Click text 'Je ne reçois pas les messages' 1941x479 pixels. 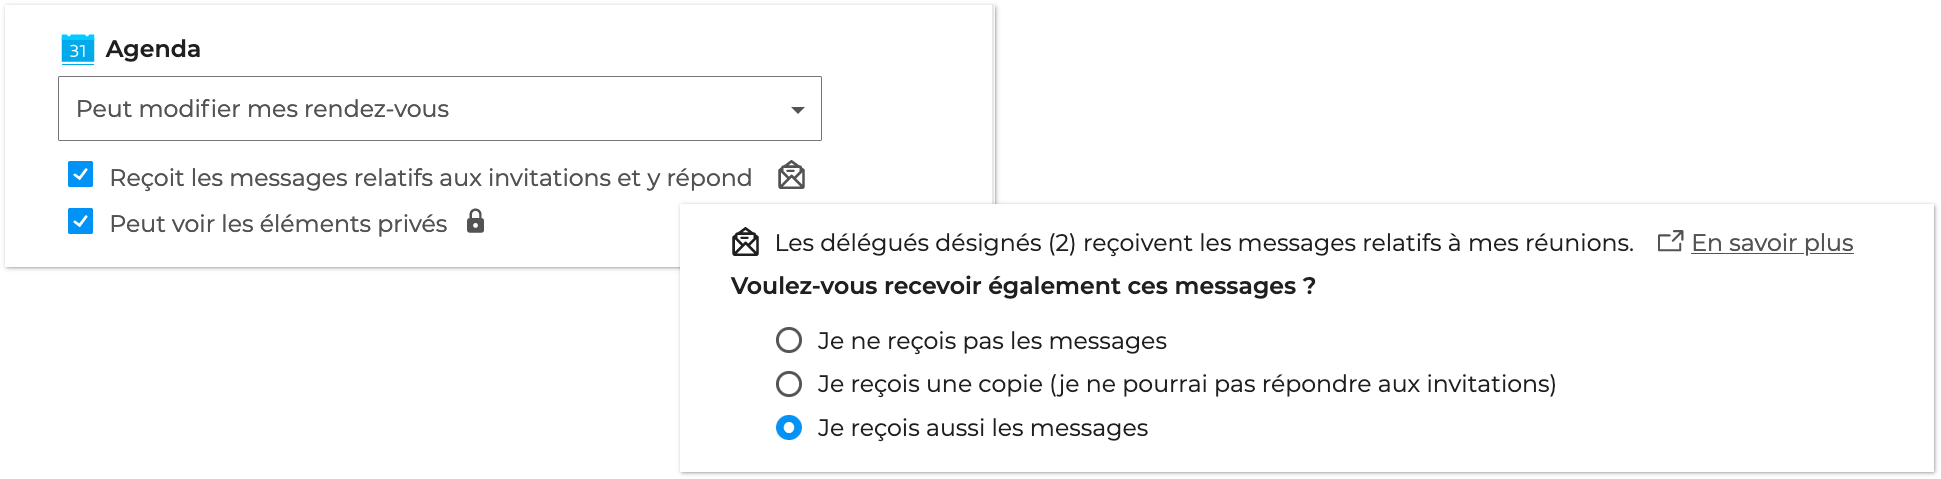[x=991, y=341]
